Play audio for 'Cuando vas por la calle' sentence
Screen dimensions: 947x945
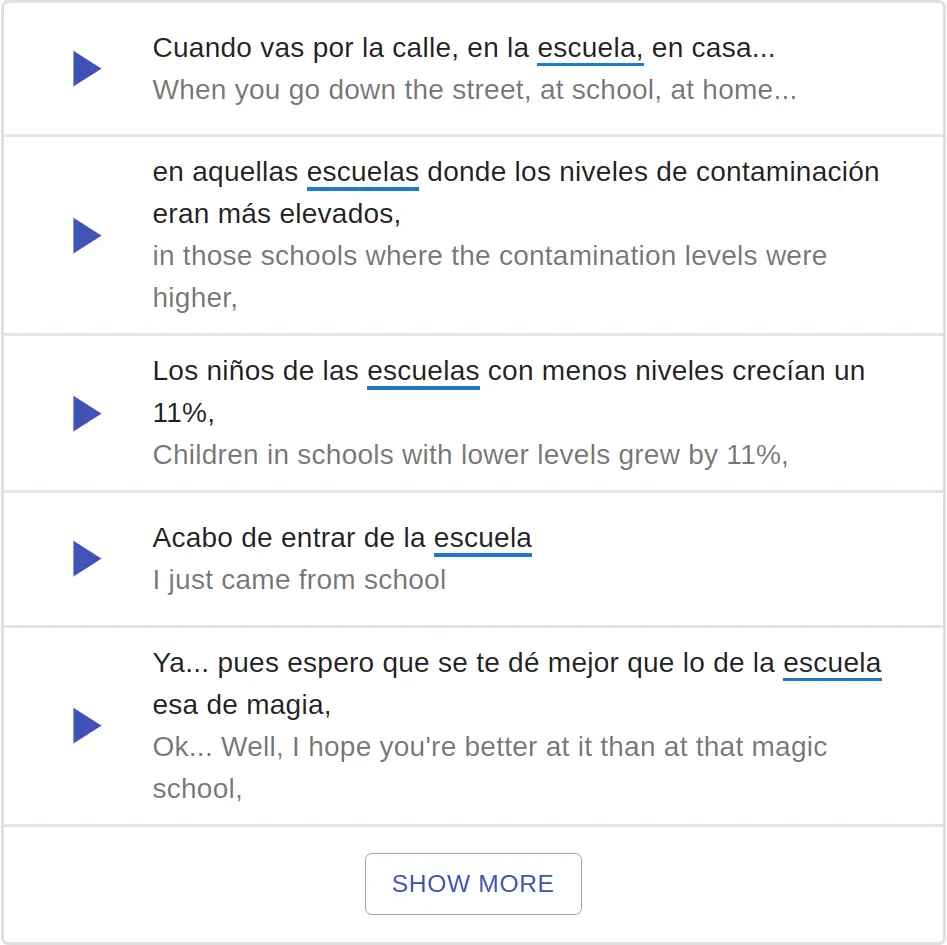[87, 69]
